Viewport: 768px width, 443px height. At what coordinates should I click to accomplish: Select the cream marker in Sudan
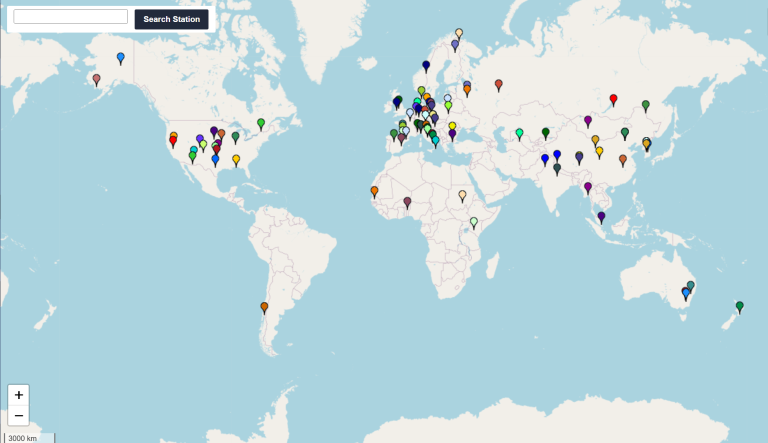(462, 196)
